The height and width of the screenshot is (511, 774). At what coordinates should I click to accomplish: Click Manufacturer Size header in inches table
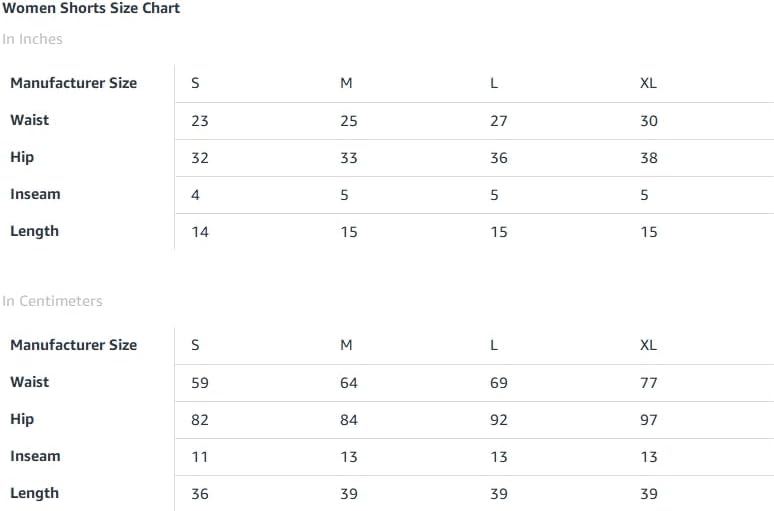point(74,83)
